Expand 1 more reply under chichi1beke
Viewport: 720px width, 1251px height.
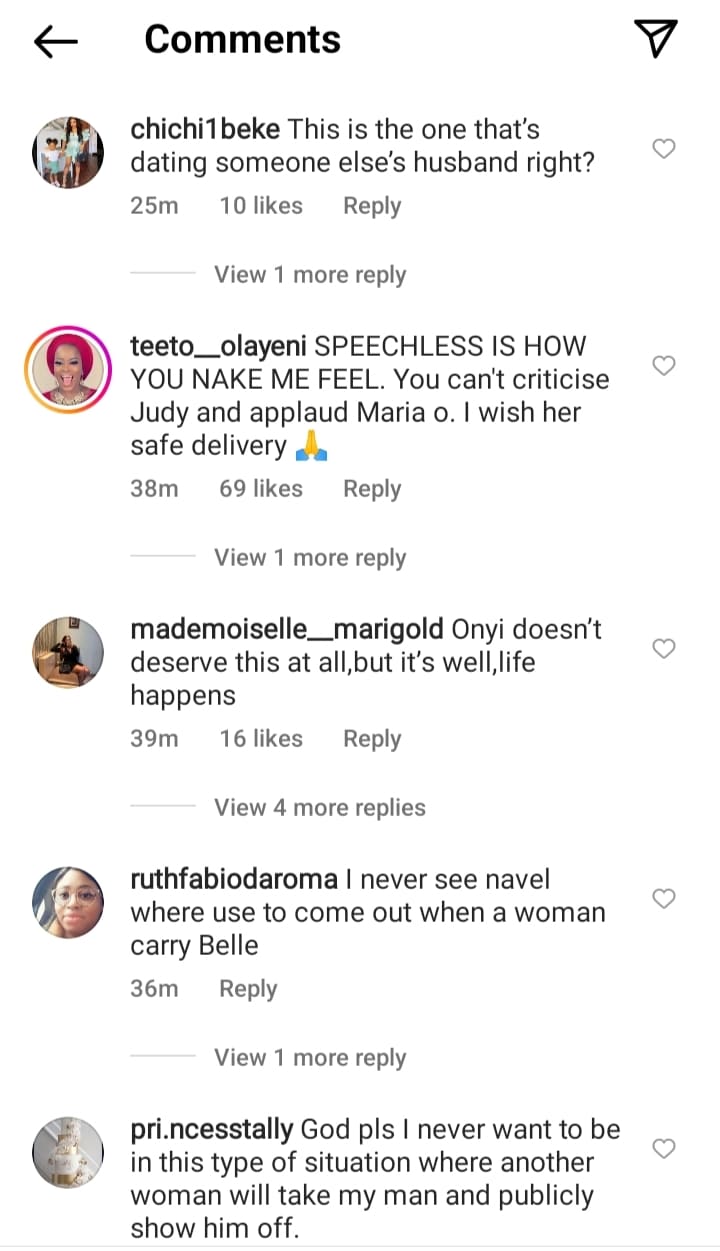coord(310,275)
